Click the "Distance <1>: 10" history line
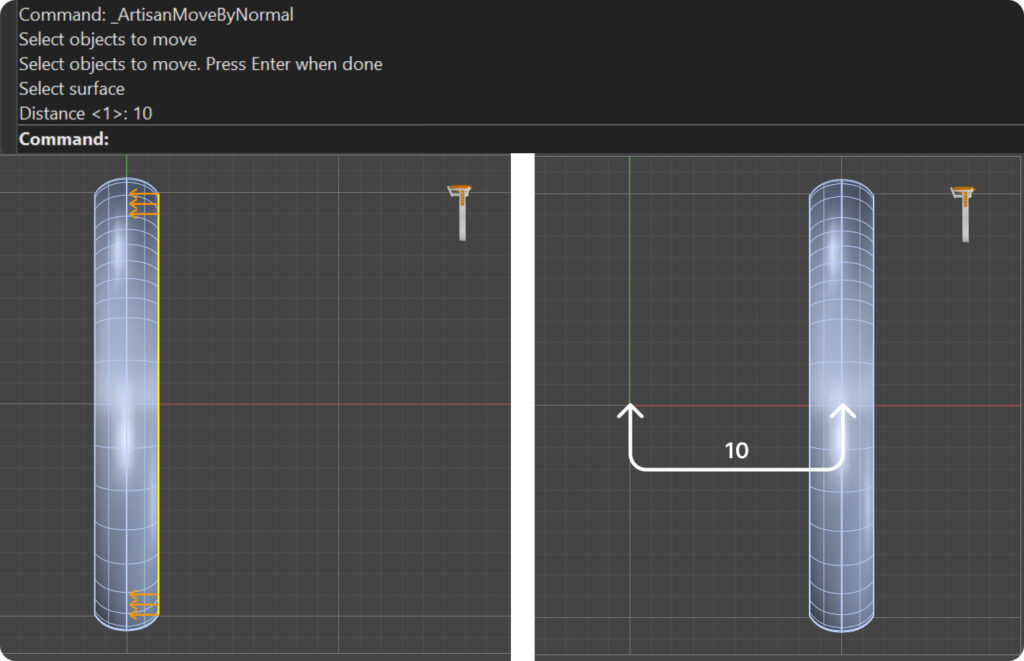Screen dimensions: 1024x661 pyautogui.click(x=86, y=114)
